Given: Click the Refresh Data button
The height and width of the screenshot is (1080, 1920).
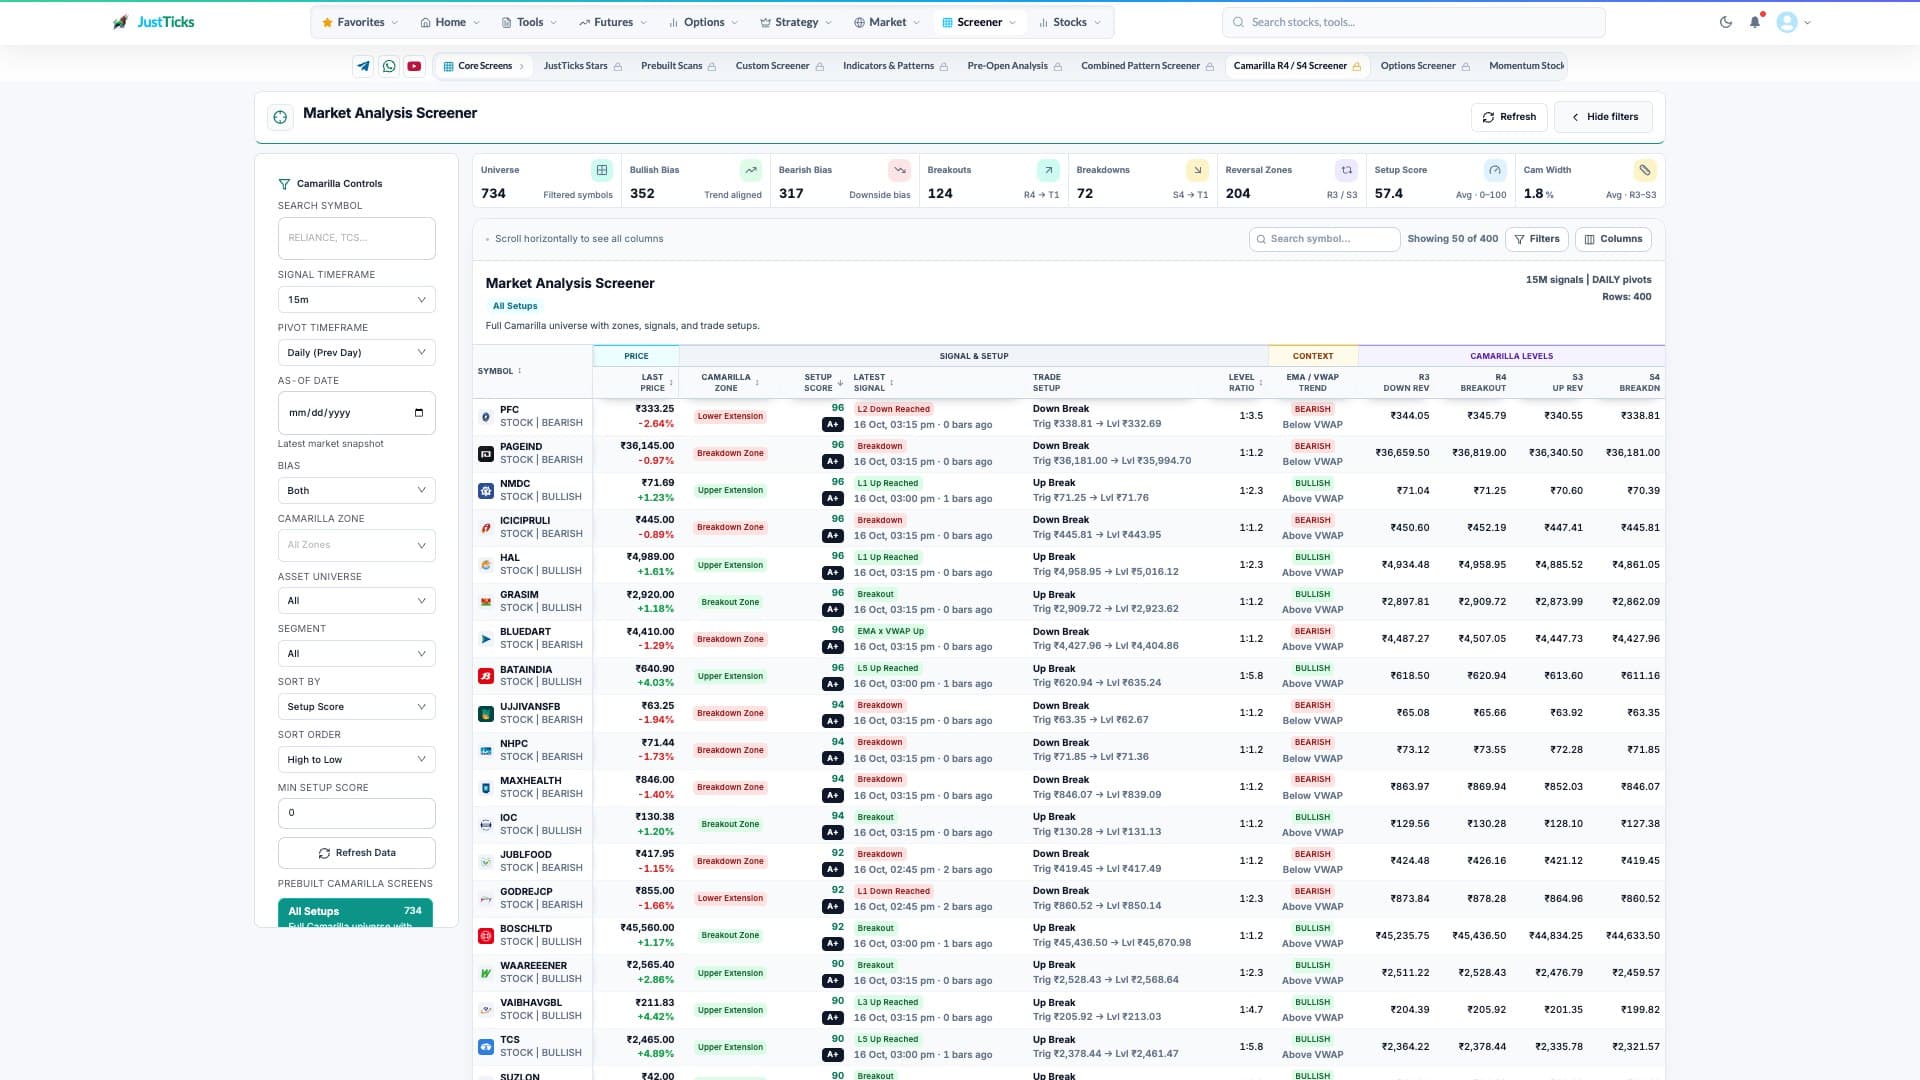Looking at the screenshot, I should pos(357,853).
